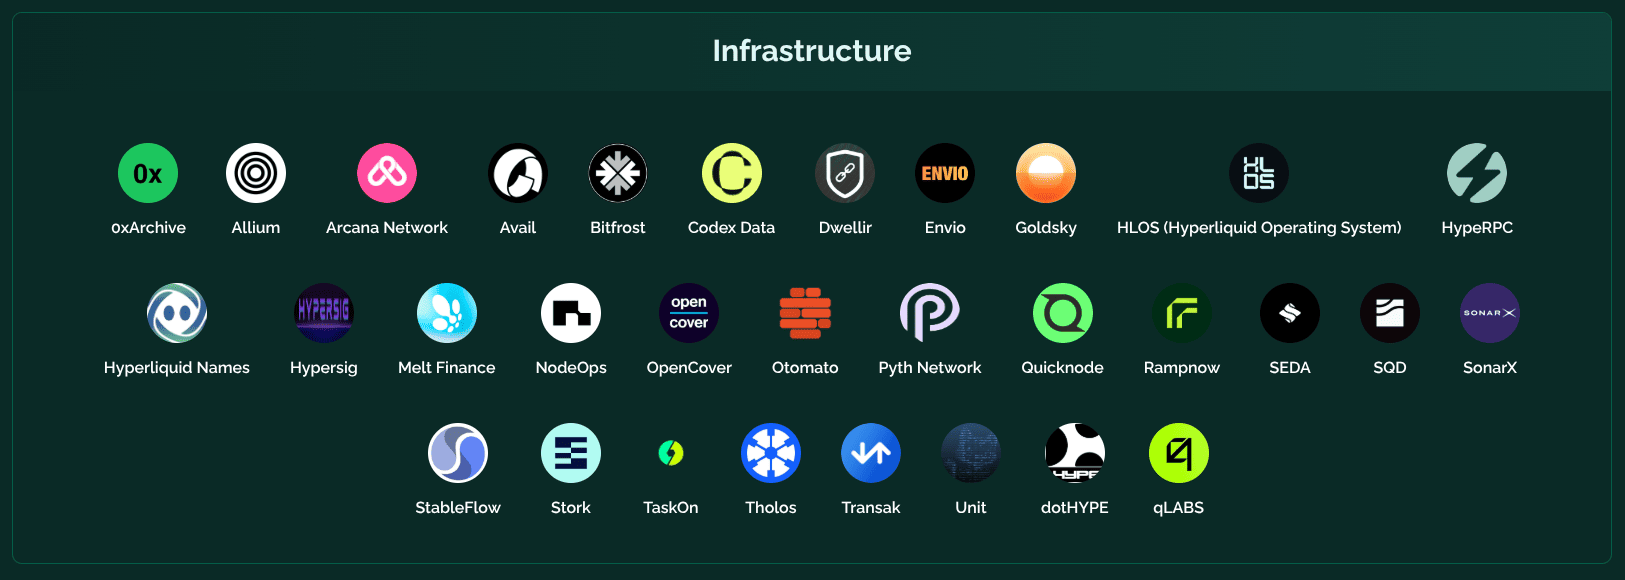Click the yellow Codex Data logo
This screenshot has height=580, width=1625.
pos(732,173)
